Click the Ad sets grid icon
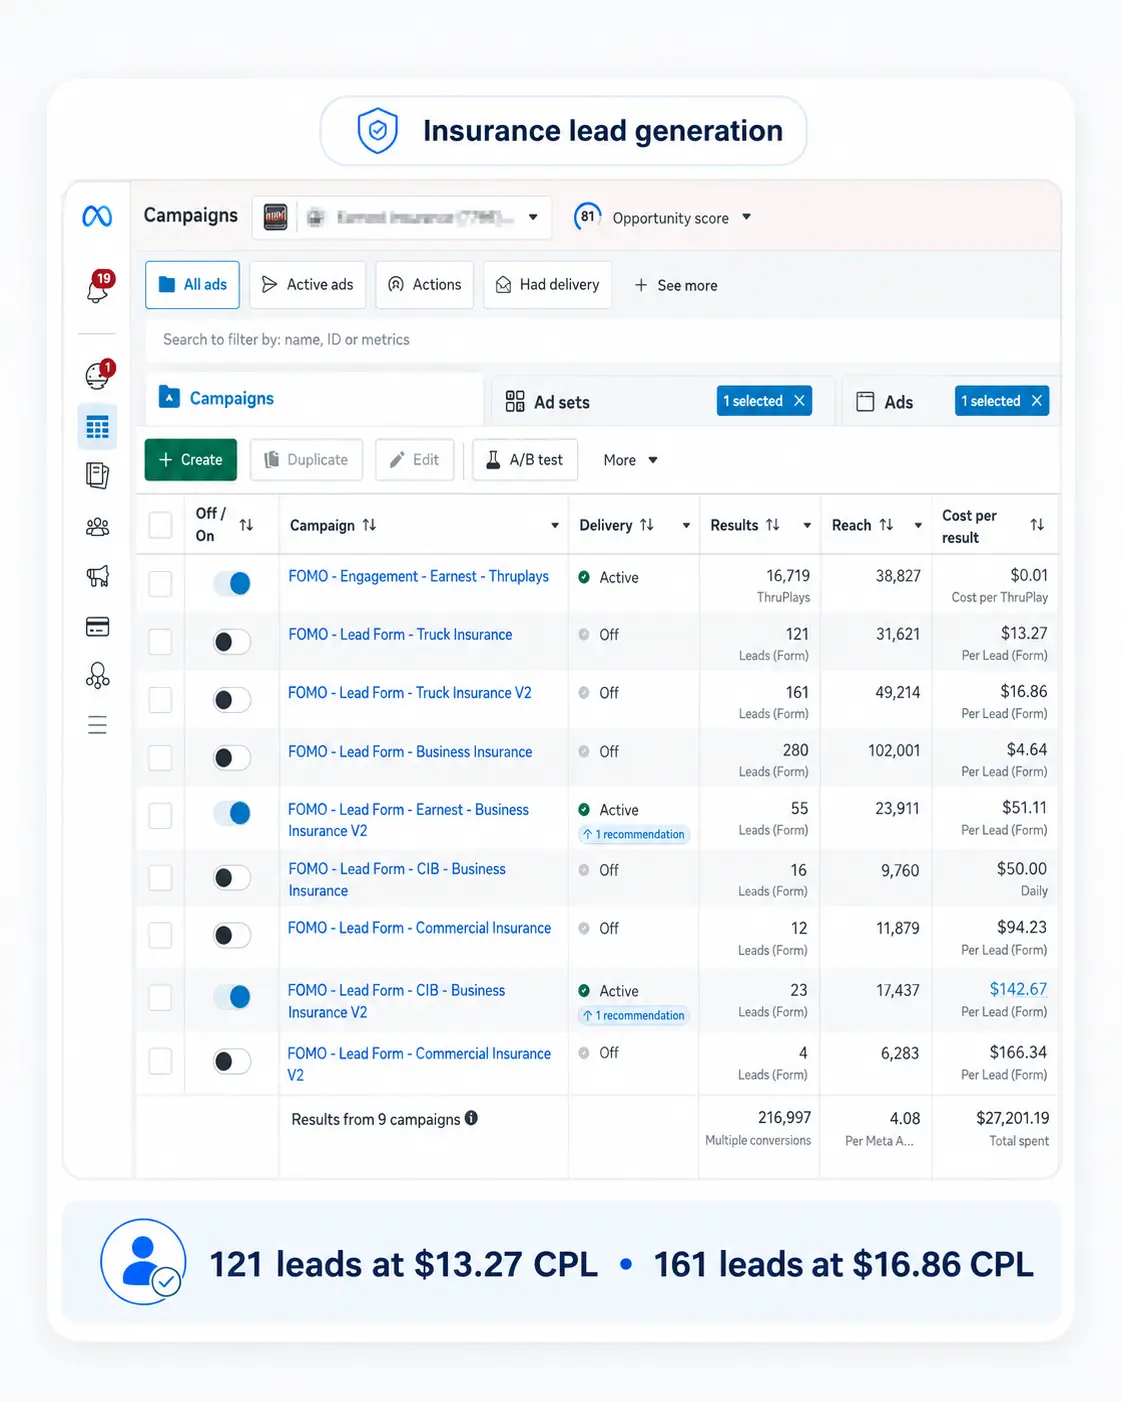Image resolution: width=1122 pixels, height=1402 pixels. 515,401
